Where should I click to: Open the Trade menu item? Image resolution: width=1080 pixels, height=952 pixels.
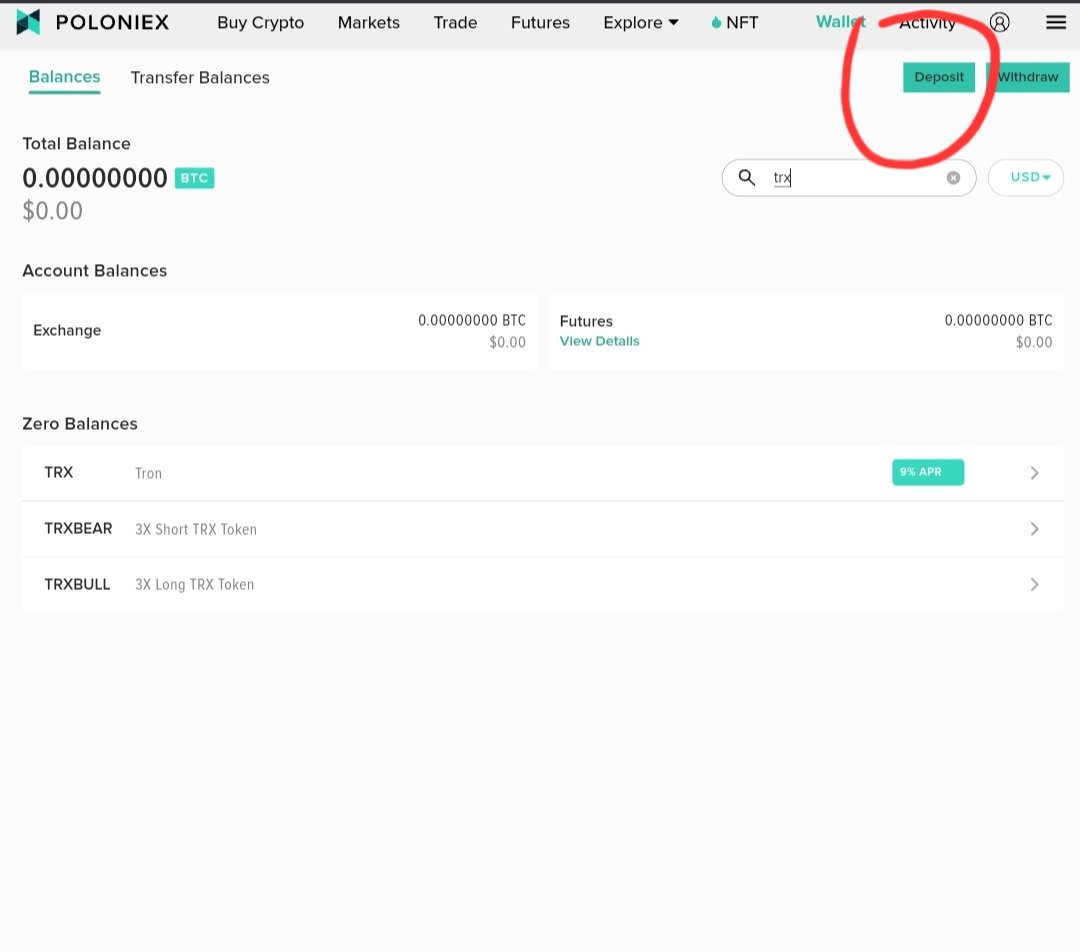455,23
